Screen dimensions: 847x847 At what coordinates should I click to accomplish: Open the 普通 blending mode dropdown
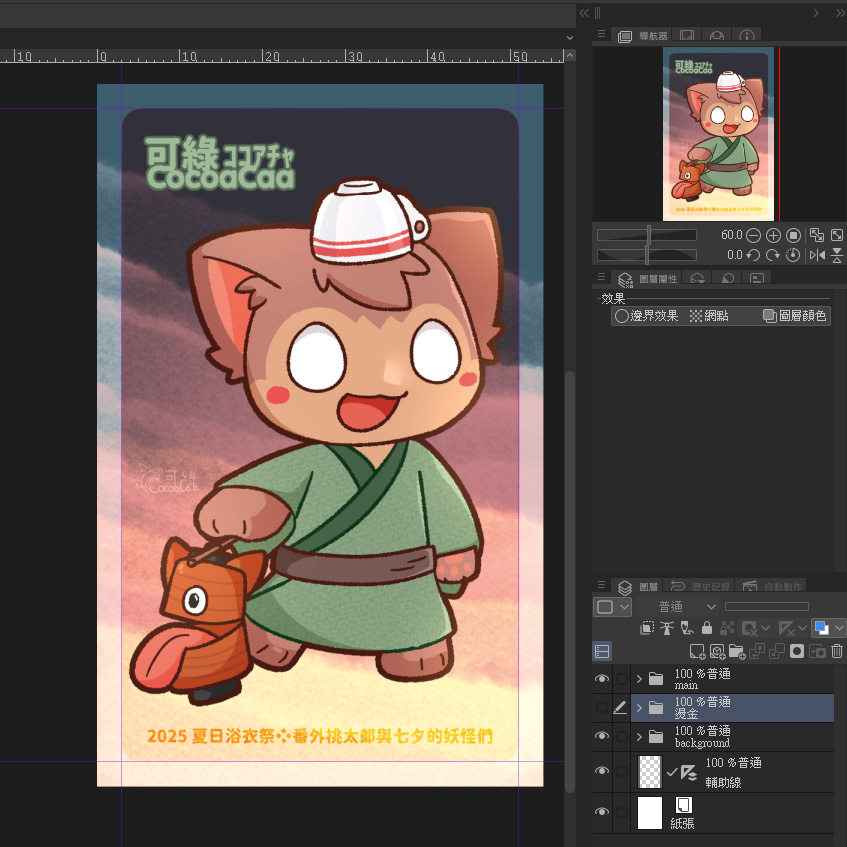click(x=677, y=607)
